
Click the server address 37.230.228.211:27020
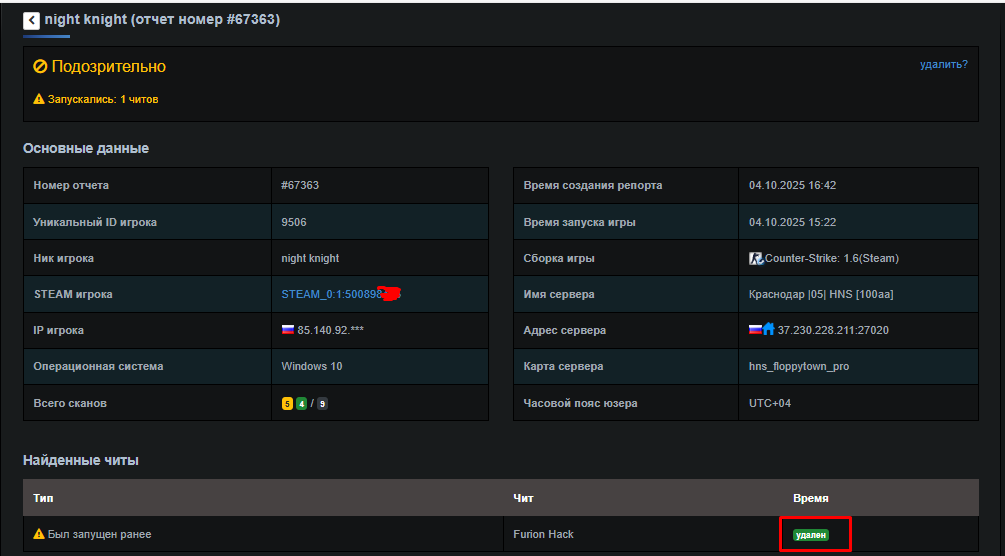[834, 330]
